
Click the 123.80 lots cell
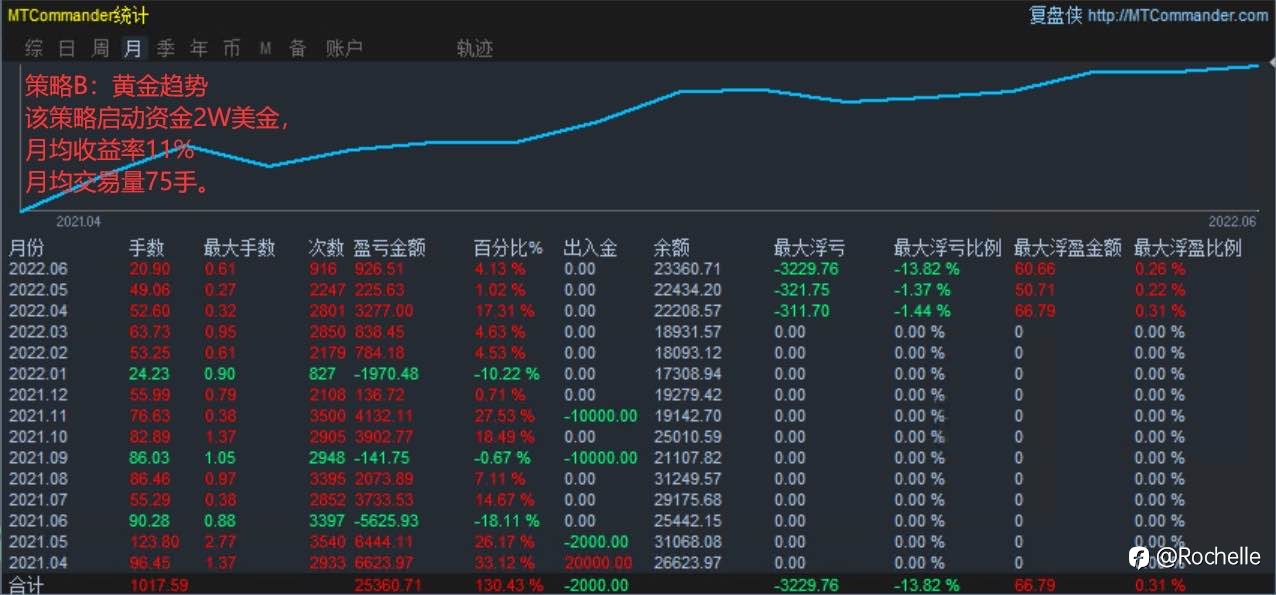tap(153, 542)
